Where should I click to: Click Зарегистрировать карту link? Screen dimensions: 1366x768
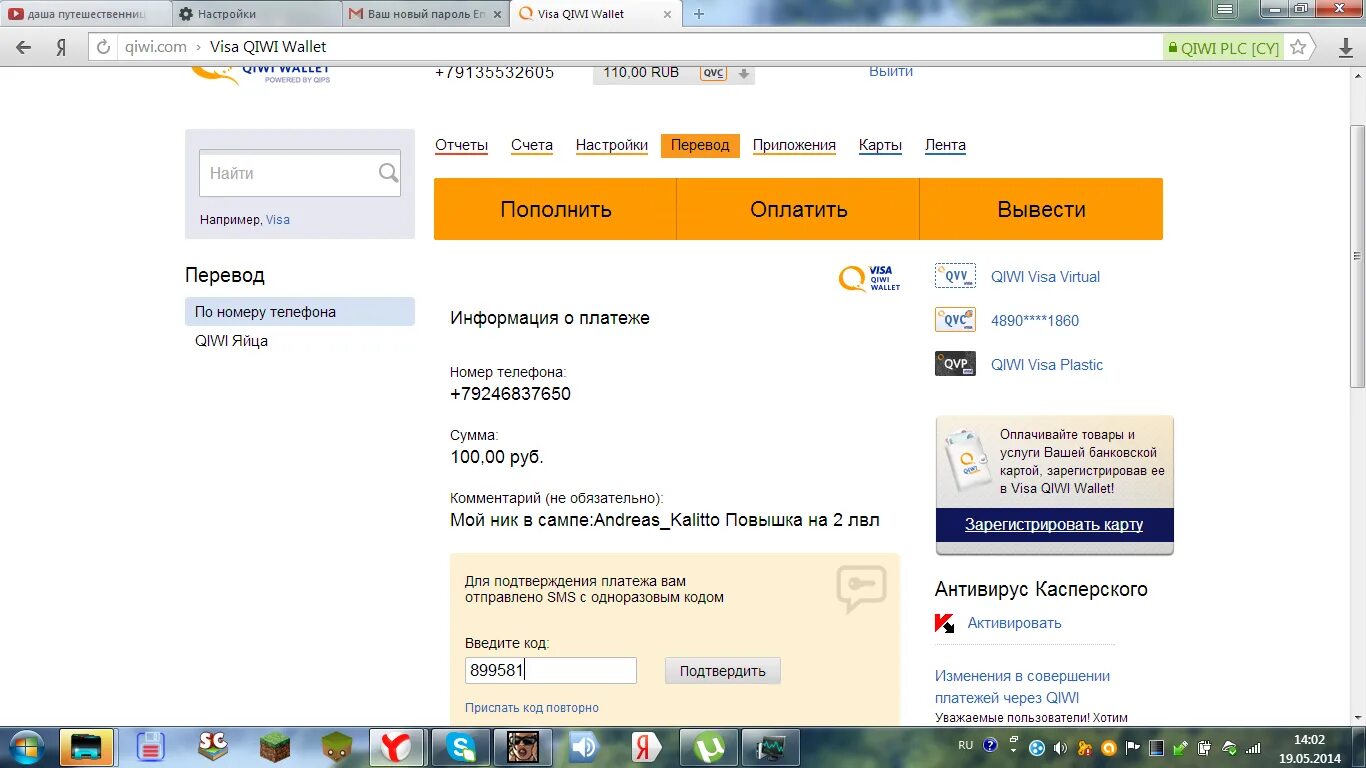1054,524
